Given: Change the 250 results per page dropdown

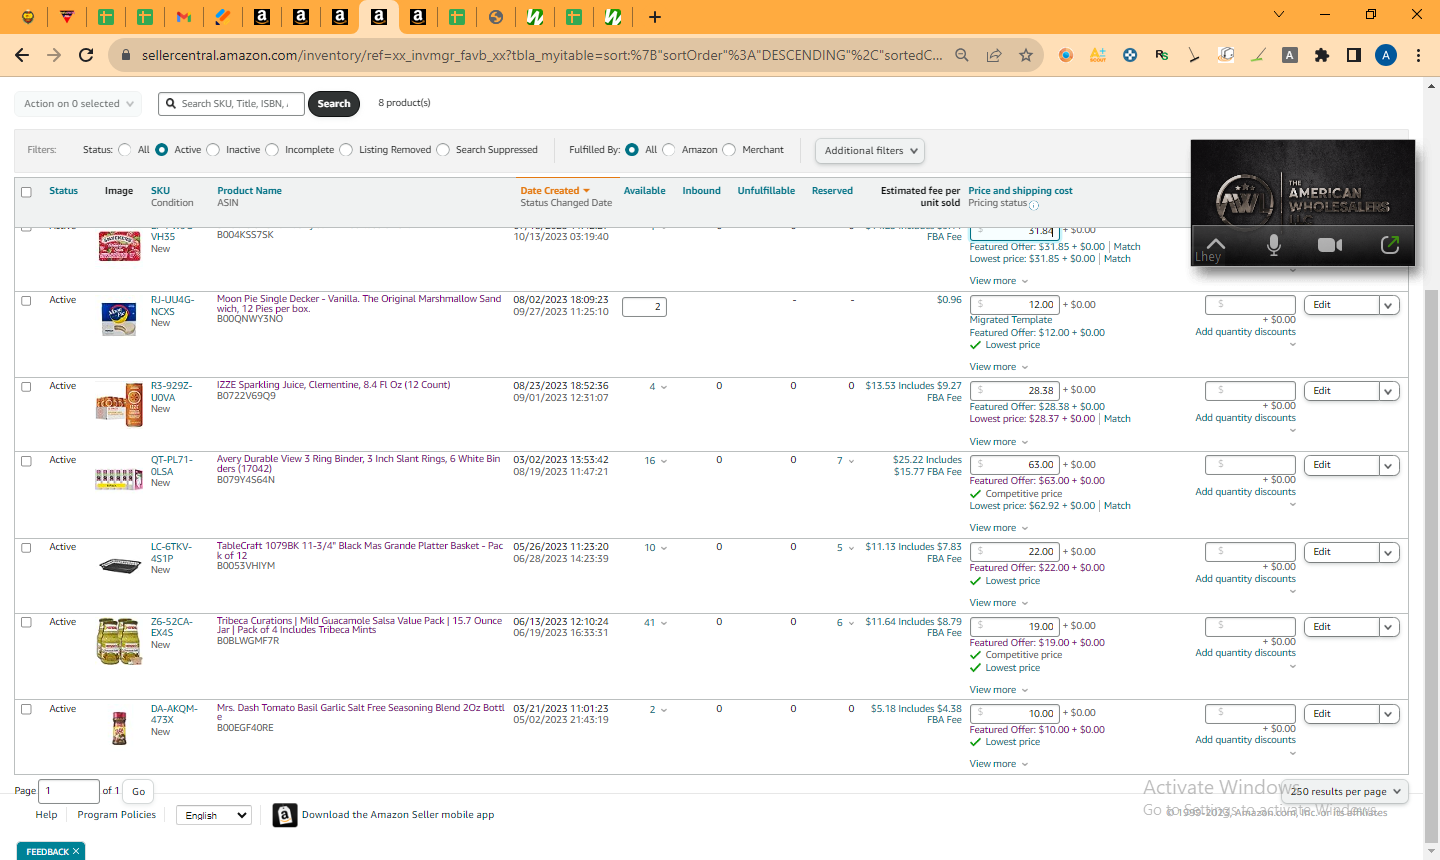Looking at the screenshot, I should [1345, 791].
